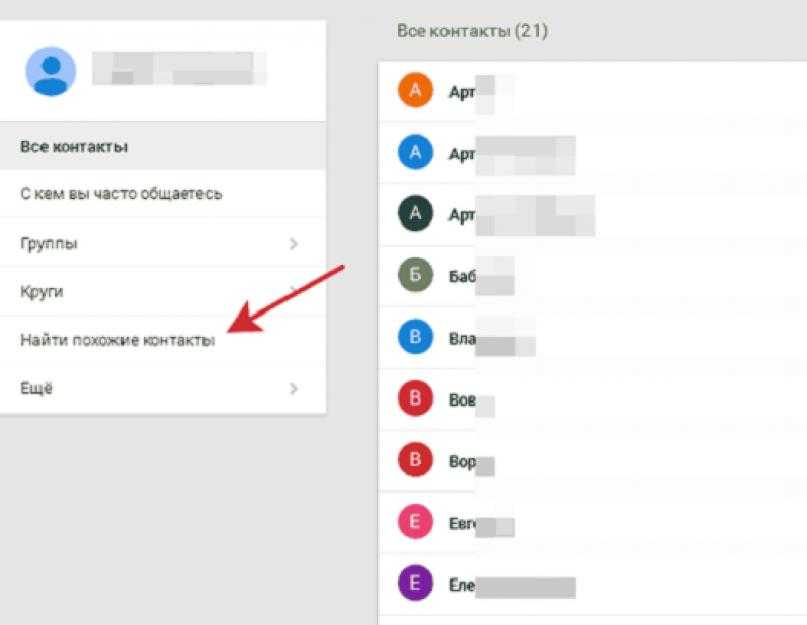Click the account name next to avatar

click(179, 68)
